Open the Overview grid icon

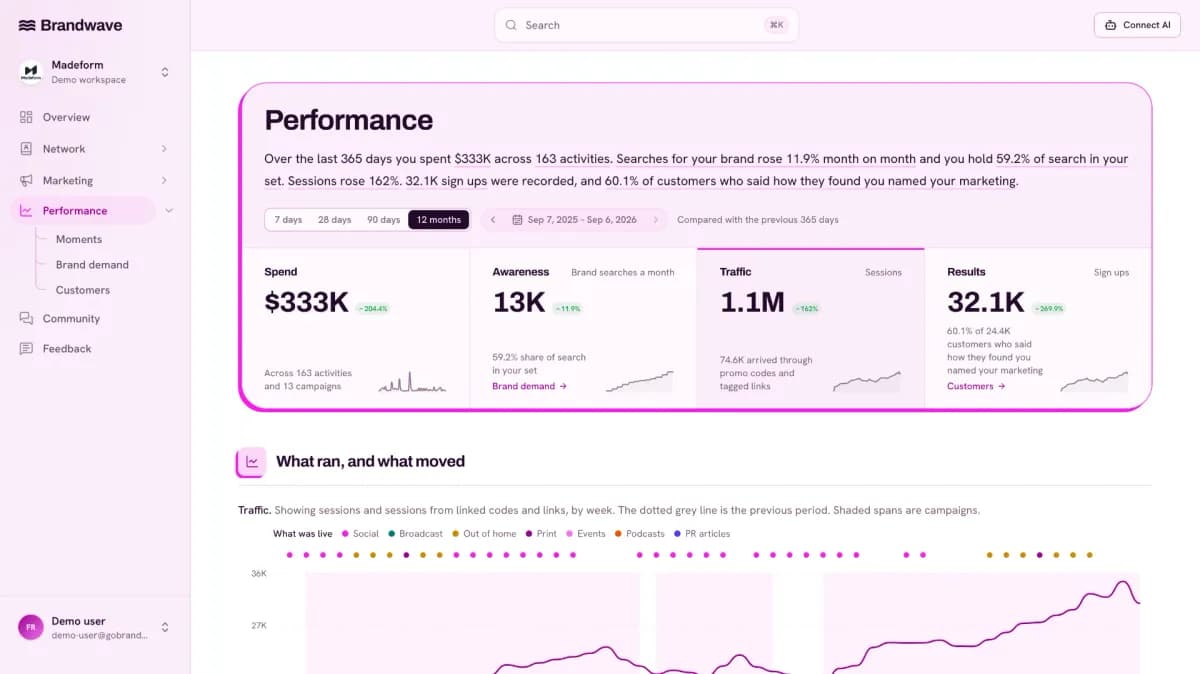[26, 117]
